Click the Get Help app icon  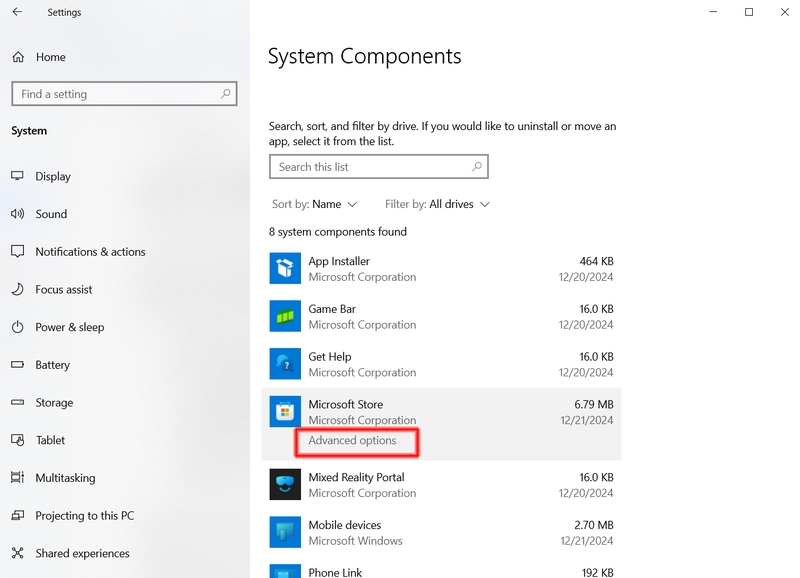tap(285, 364)
